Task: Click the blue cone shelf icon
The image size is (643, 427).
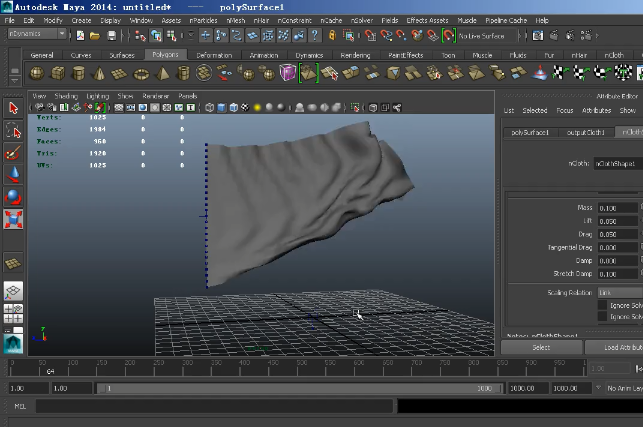Action: [x=539, y=73]
